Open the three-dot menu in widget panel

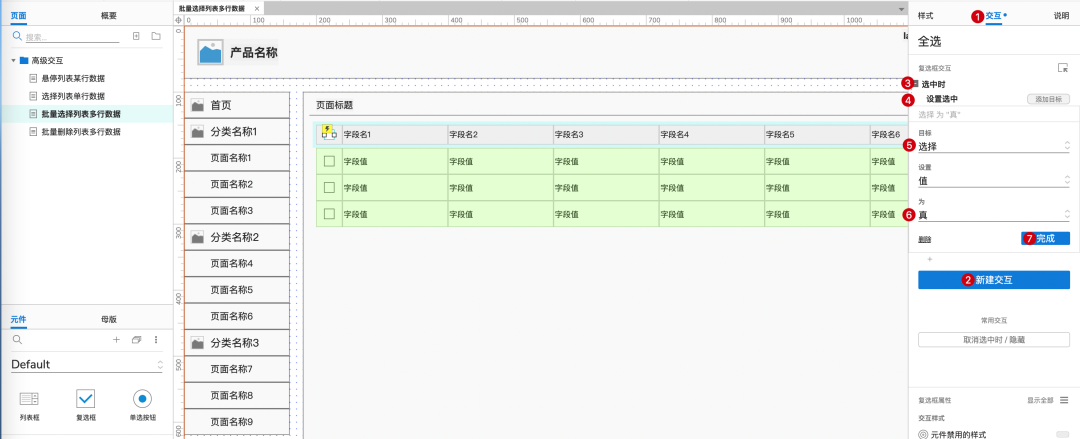coord(156,340)
